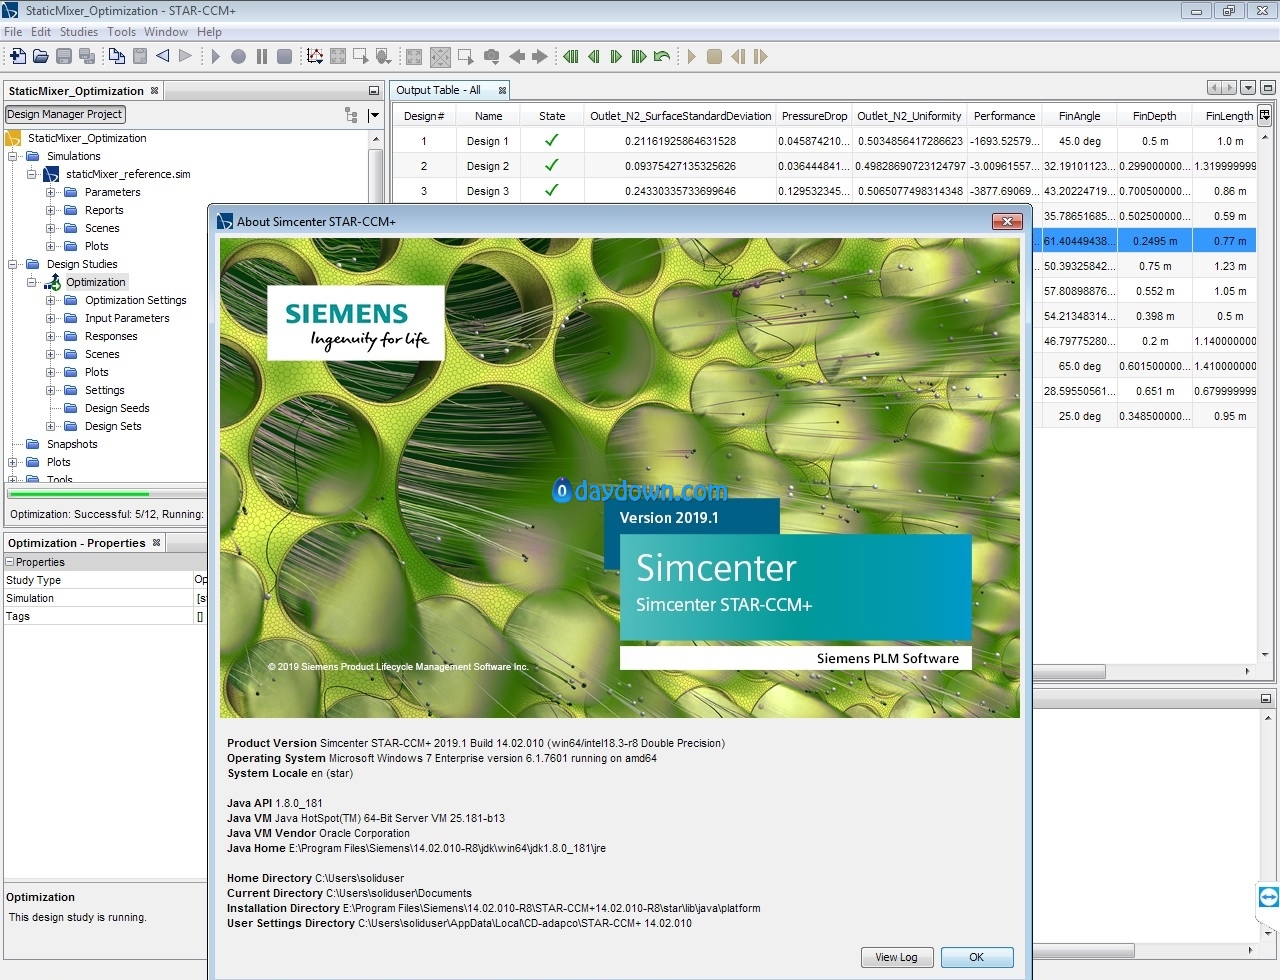Expand the Reports folder
This screenshot has width=1280, height=980.
coord(51,210)
